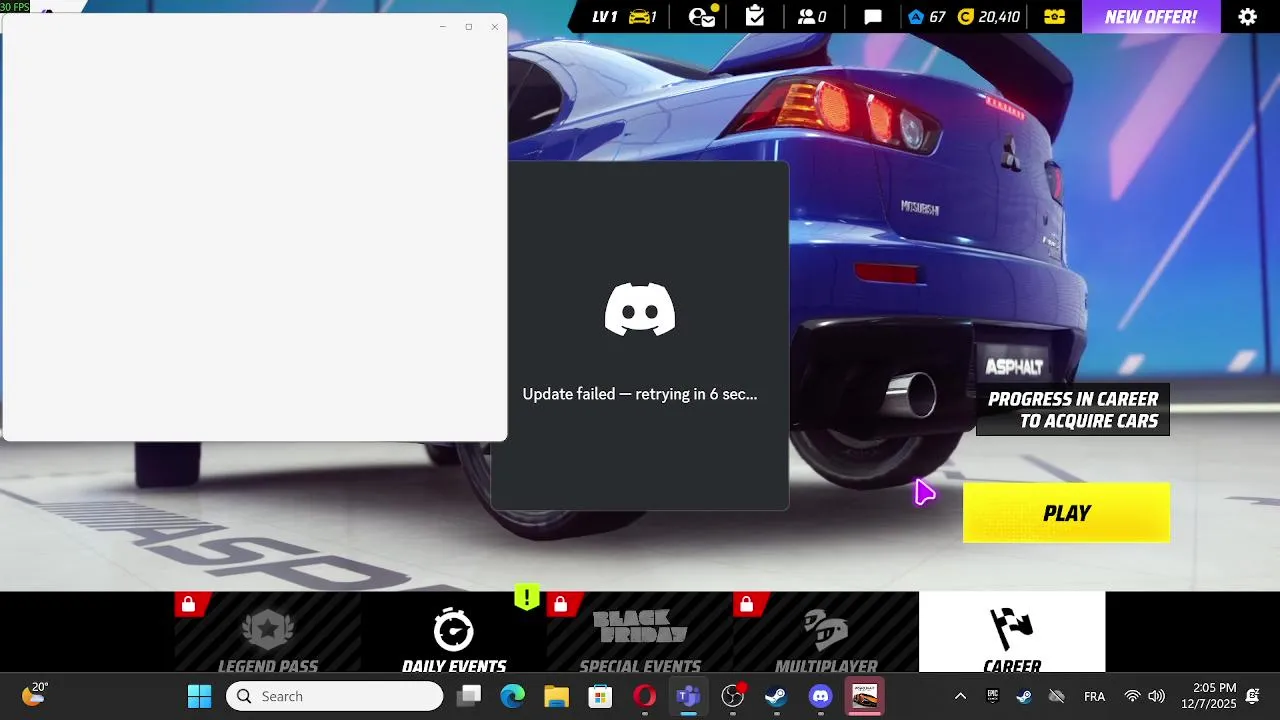
Task: Launch Microsoft Edge from taskbar
Action: tap(513, 696)
